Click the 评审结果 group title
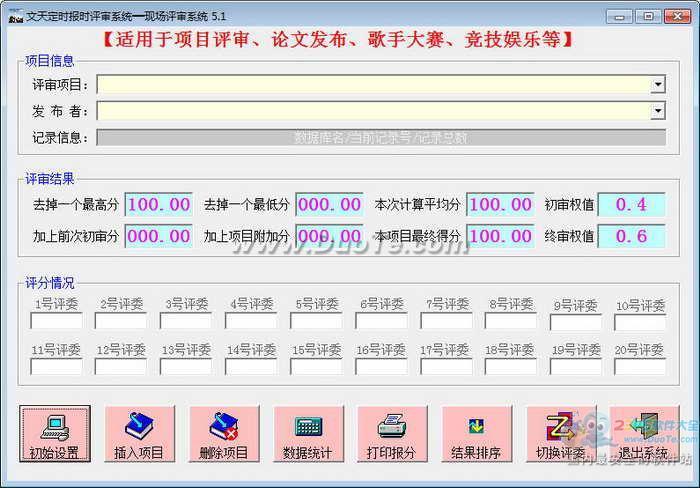700x488 pixels. pyautogui.click(x=50, y=179)
